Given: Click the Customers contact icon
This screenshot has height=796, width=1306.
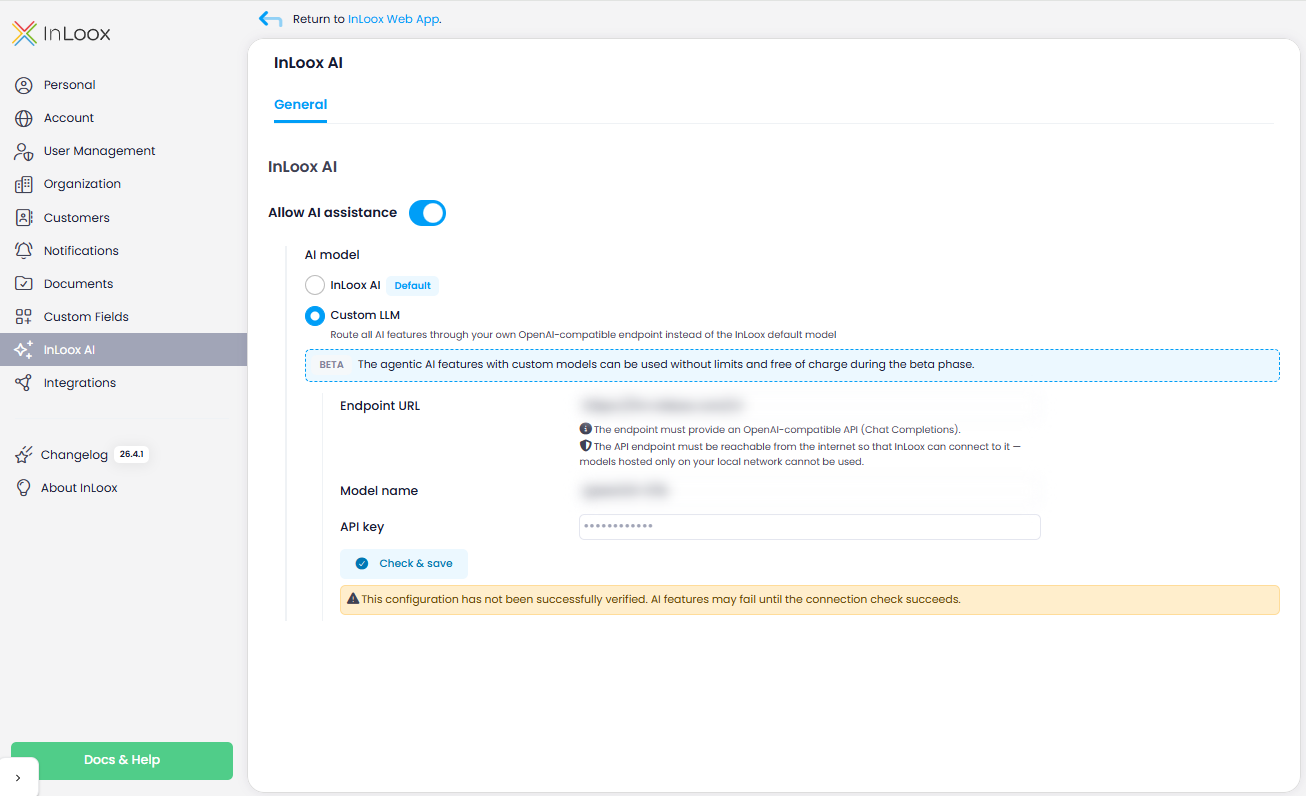Looking at the screenshot, I should (x=24, y=217).
